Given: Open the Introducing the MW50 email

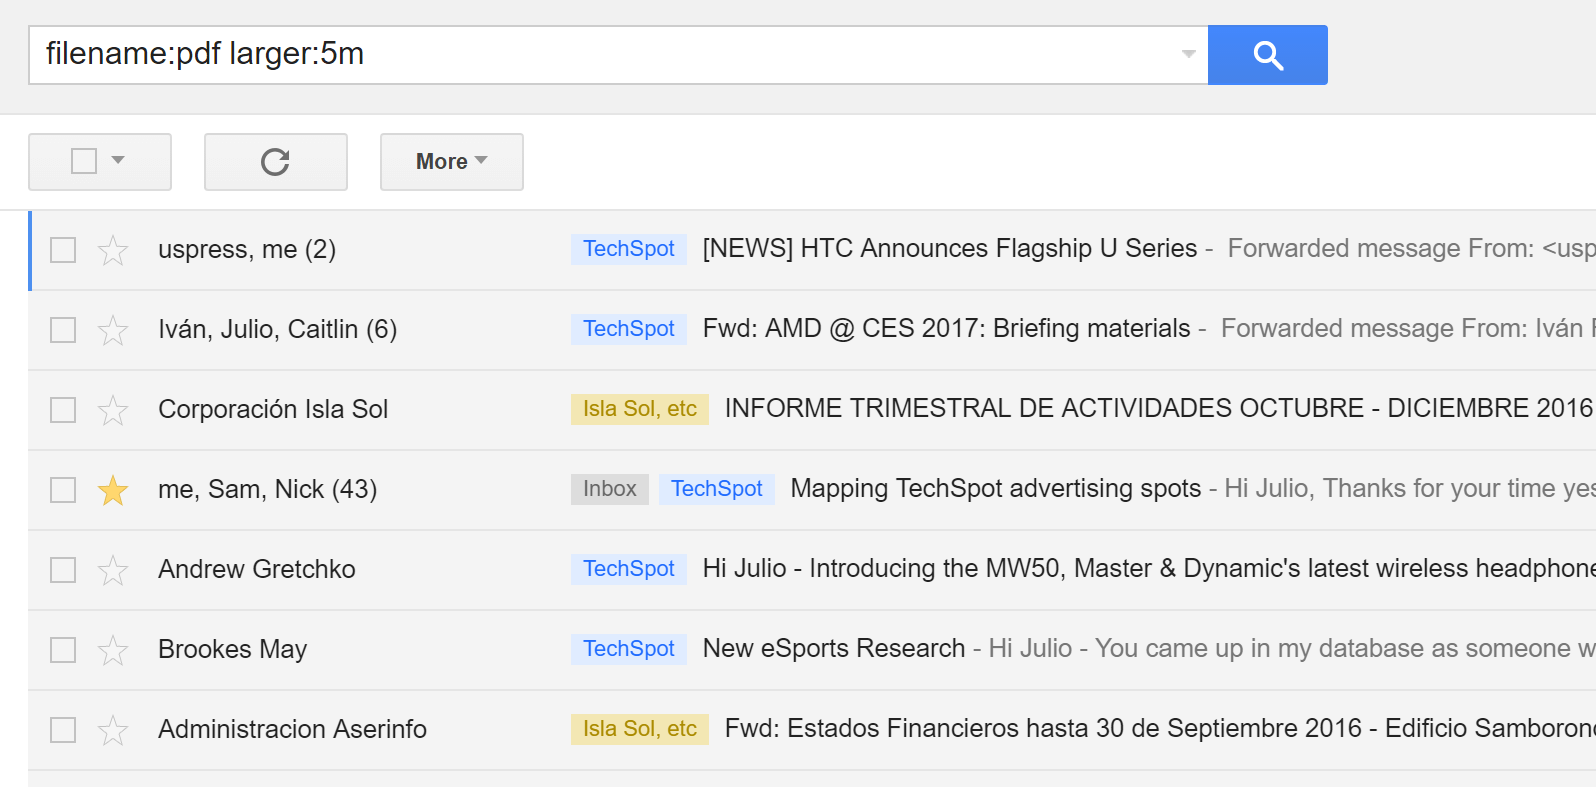Looking at the screenshot, I should tap(1149, 569).
